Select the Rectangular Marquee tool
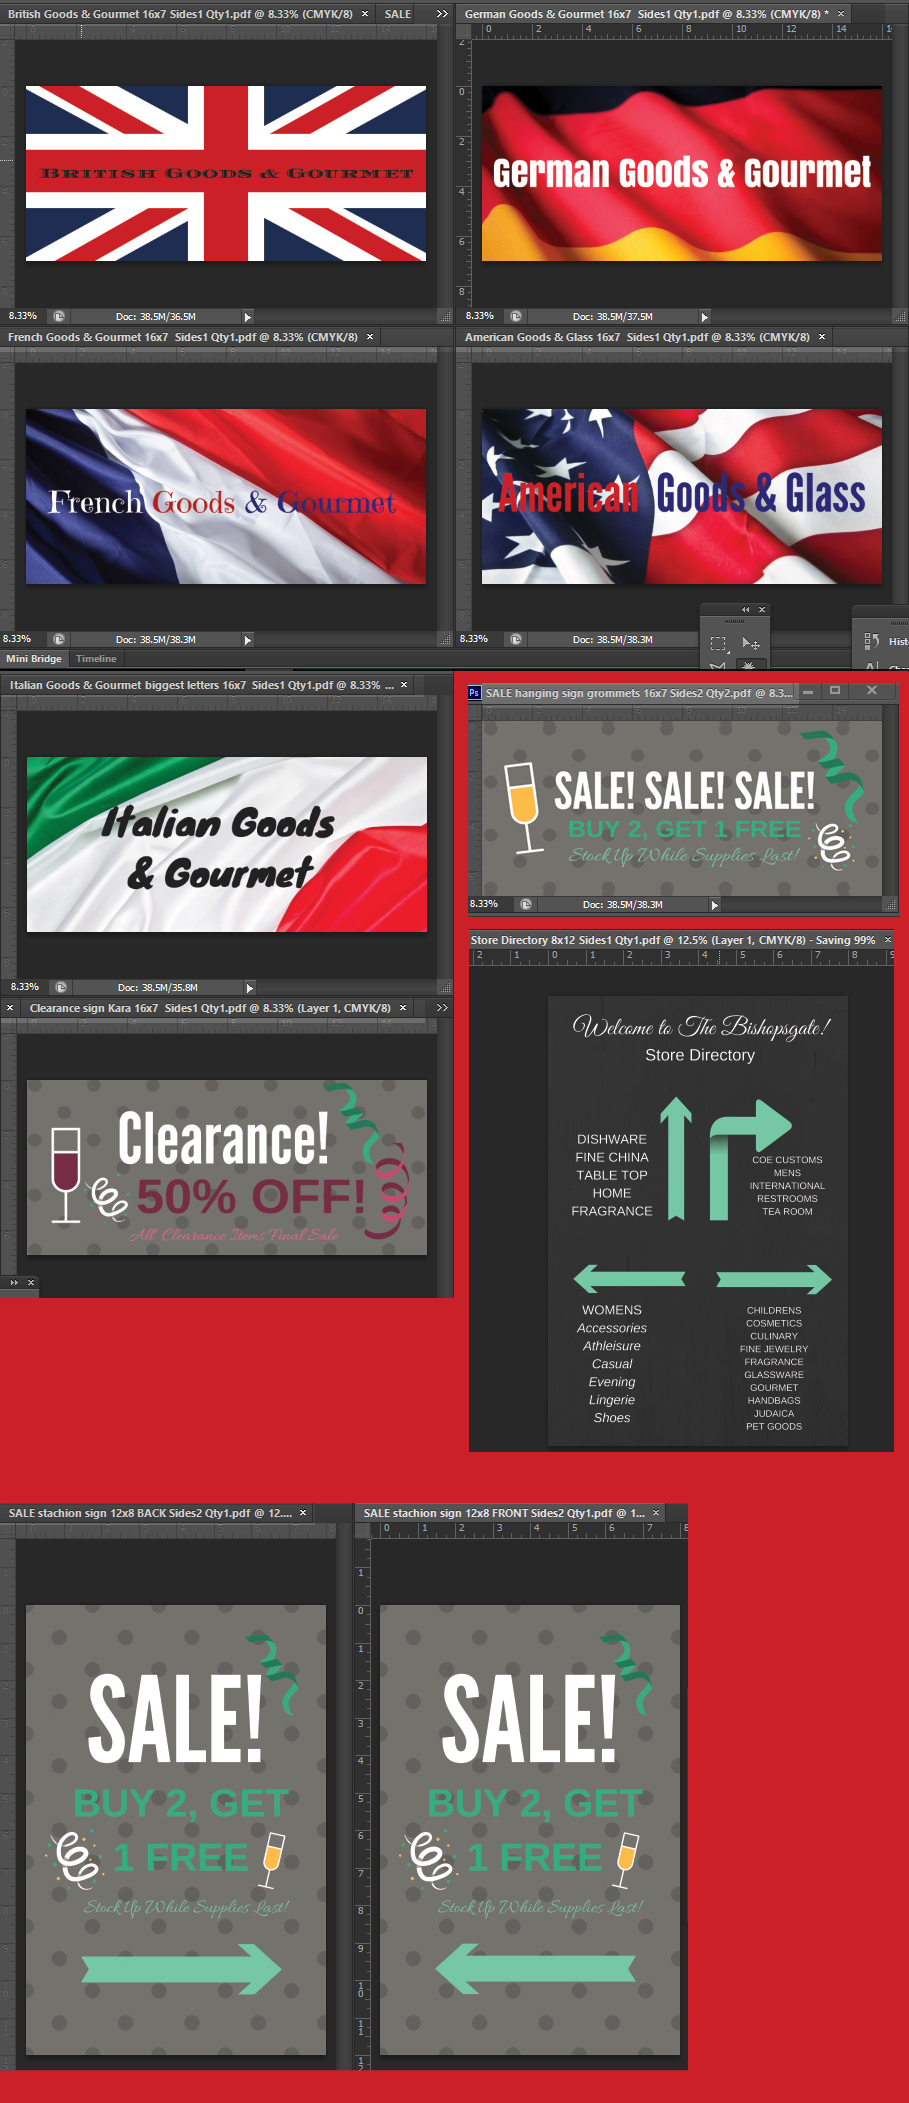909x2103 pixels. 717,643
